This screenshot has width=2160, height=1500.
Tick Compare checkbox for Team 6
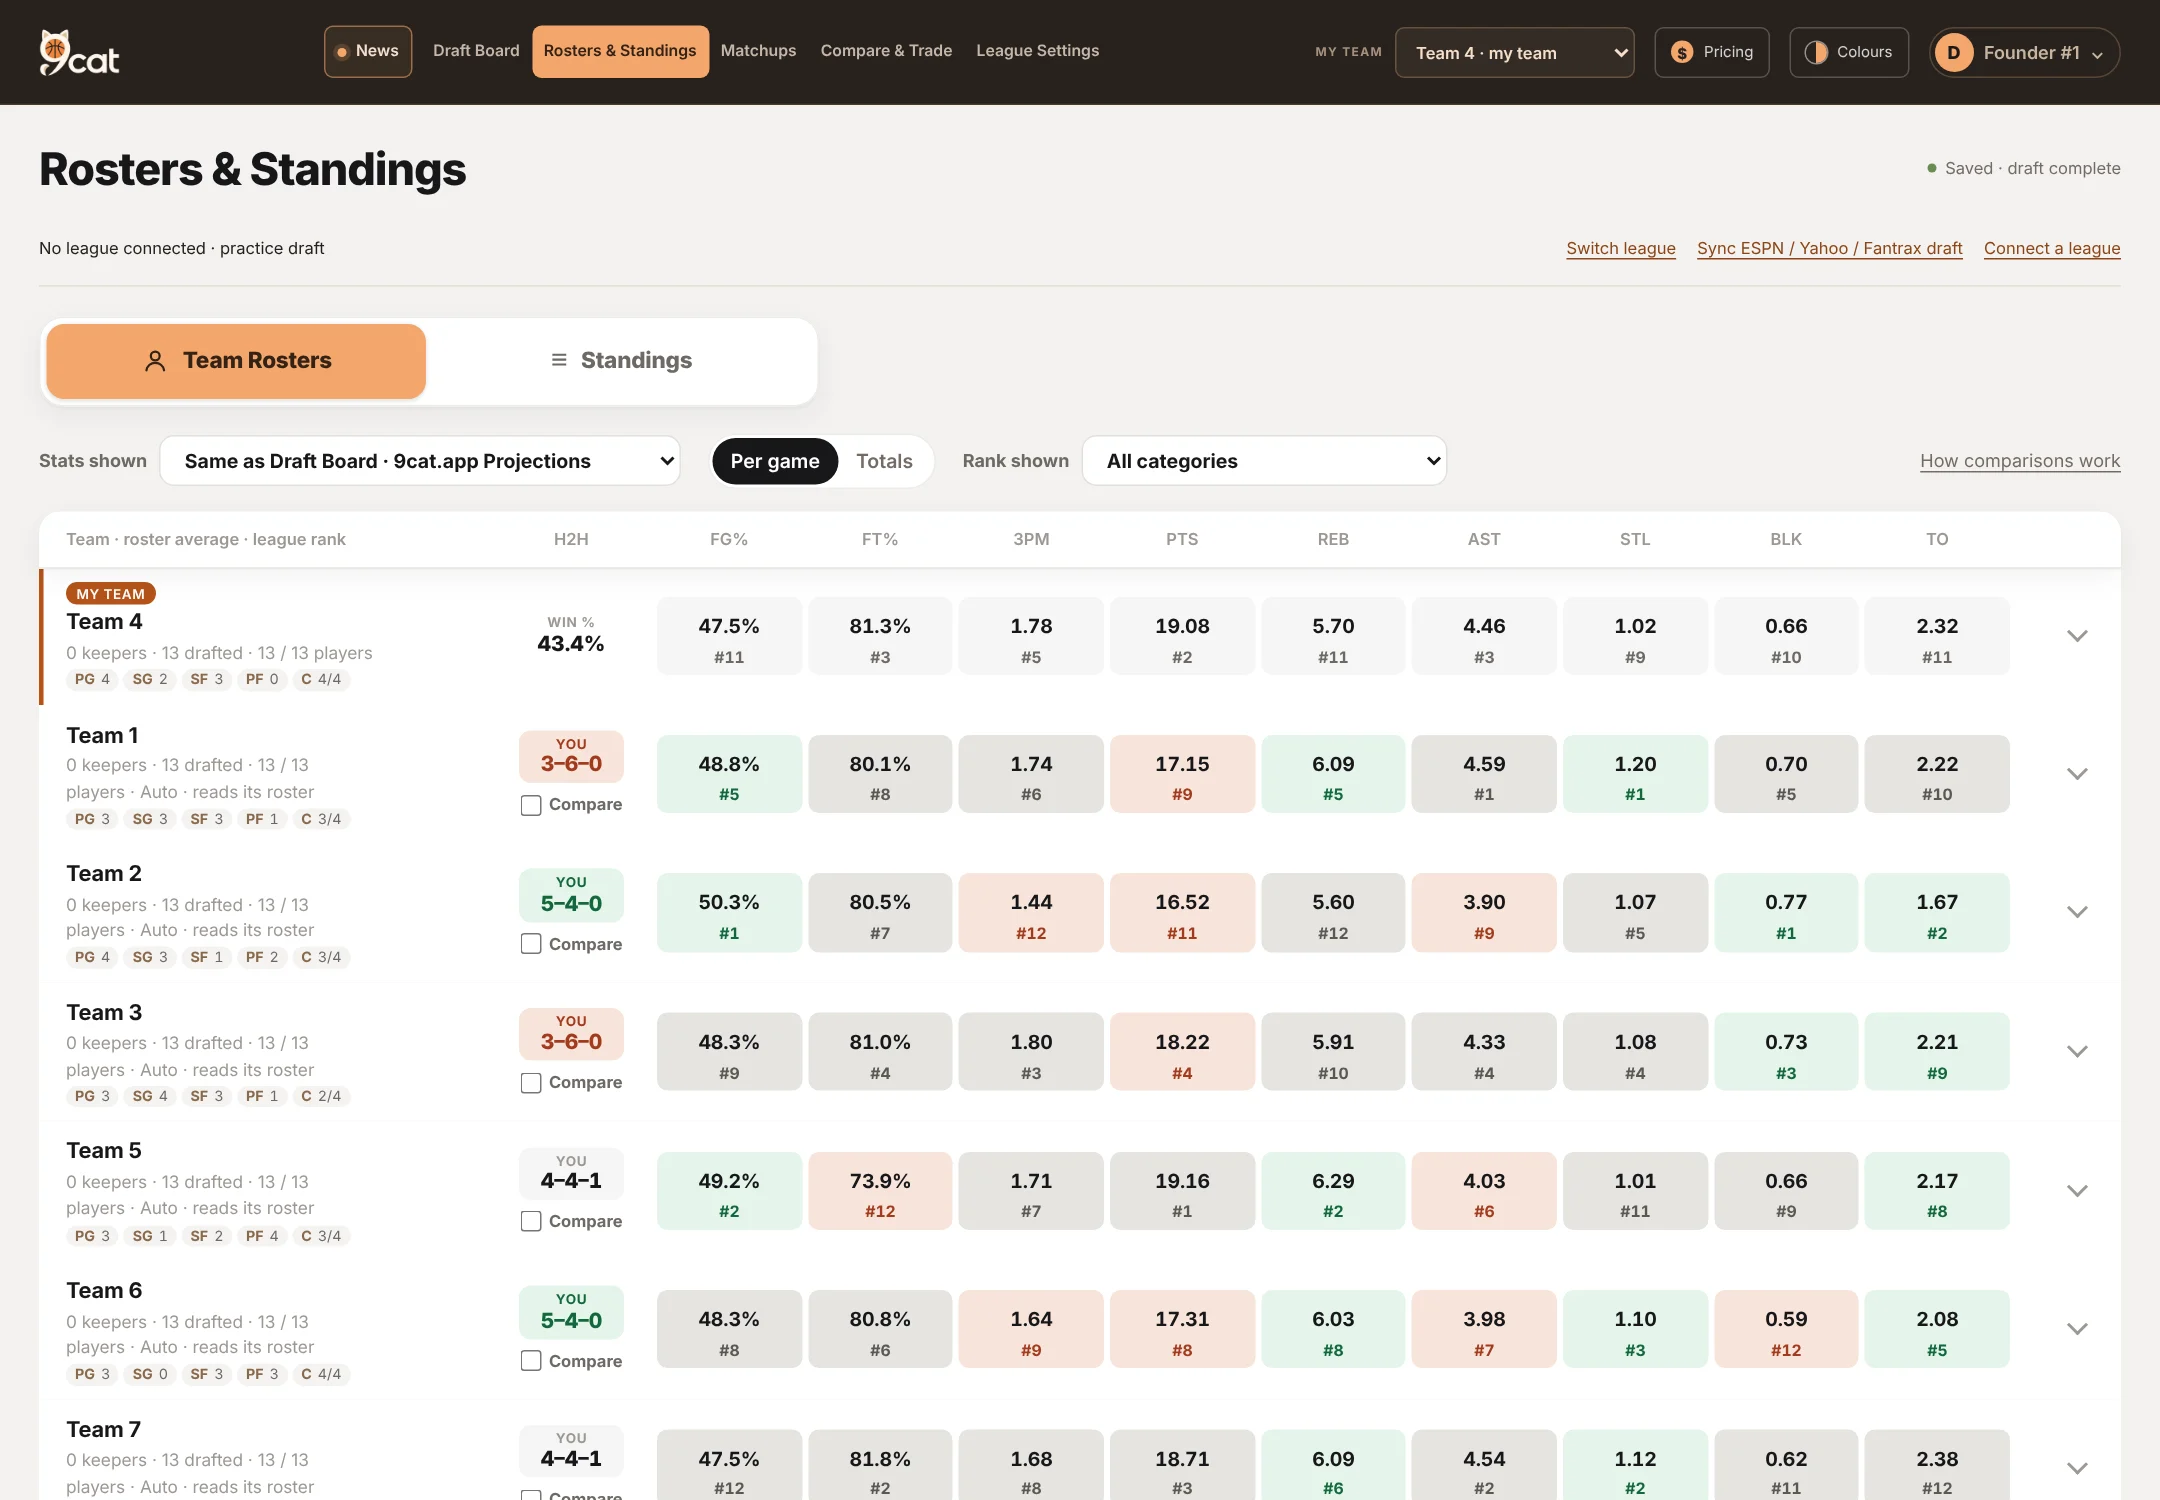pos(531,1361)
